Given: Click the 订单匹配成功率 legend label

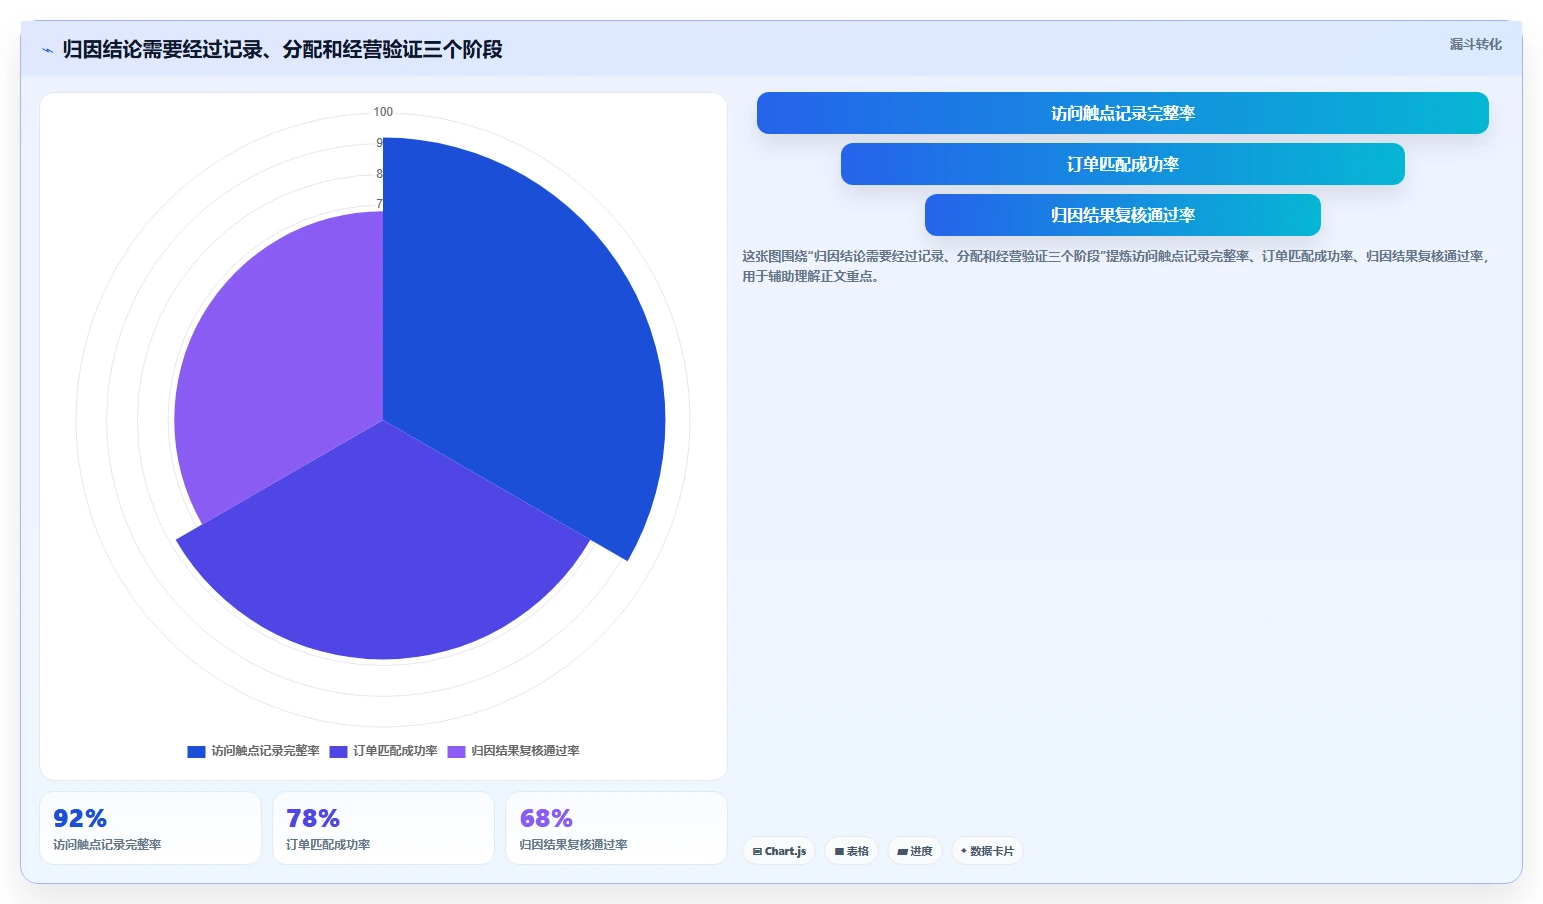Looking at the screenshot, I should point(395,751).
